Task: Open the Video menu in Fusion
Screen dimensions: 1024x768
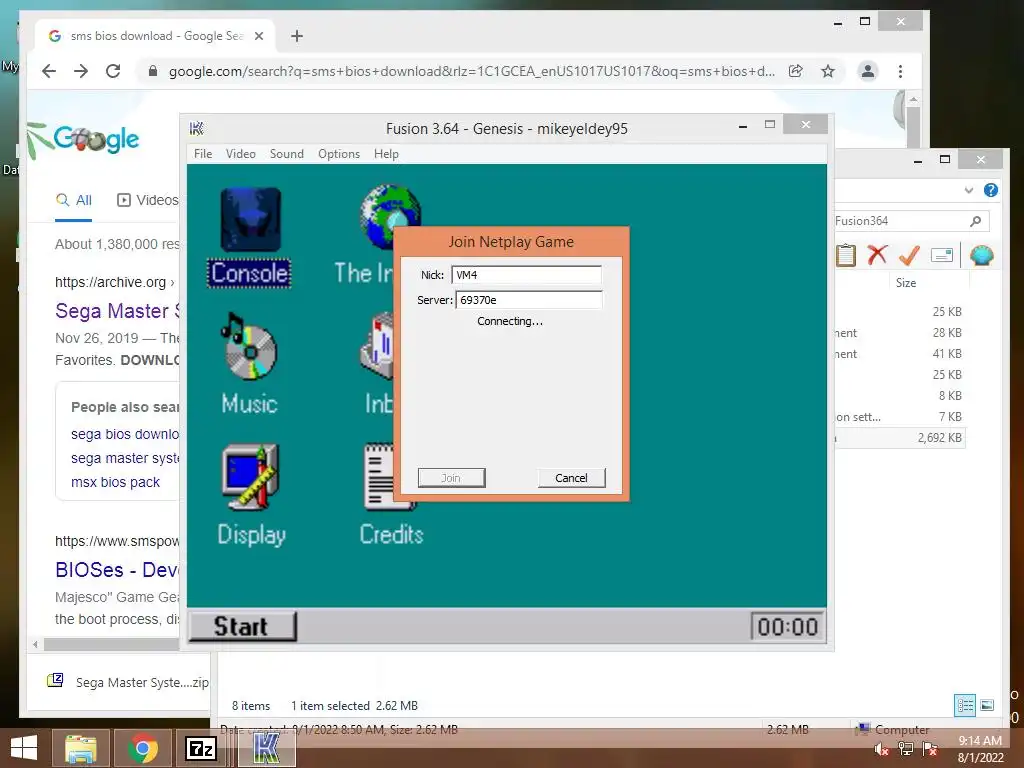Action: coord(240,153)
